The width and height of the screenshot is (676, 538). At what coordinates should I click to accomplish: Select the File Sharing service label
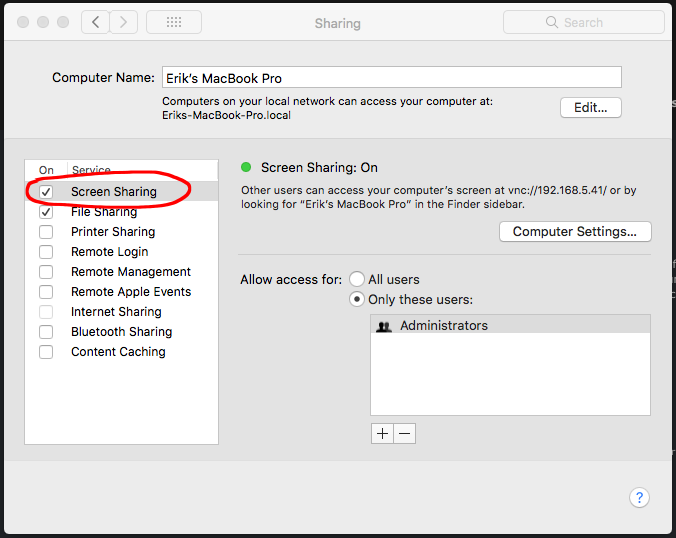tap(104, 212)
